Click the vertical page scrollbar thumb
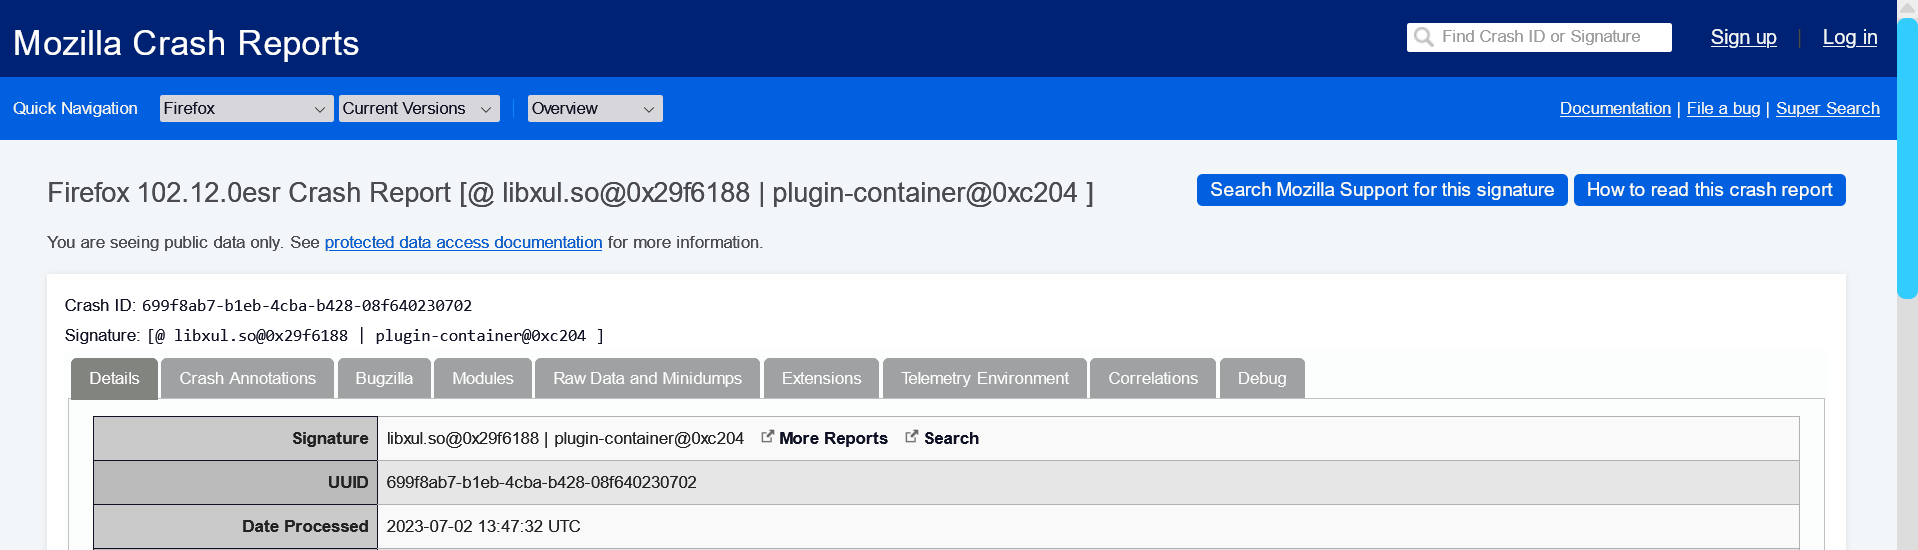 (1907, 160)
